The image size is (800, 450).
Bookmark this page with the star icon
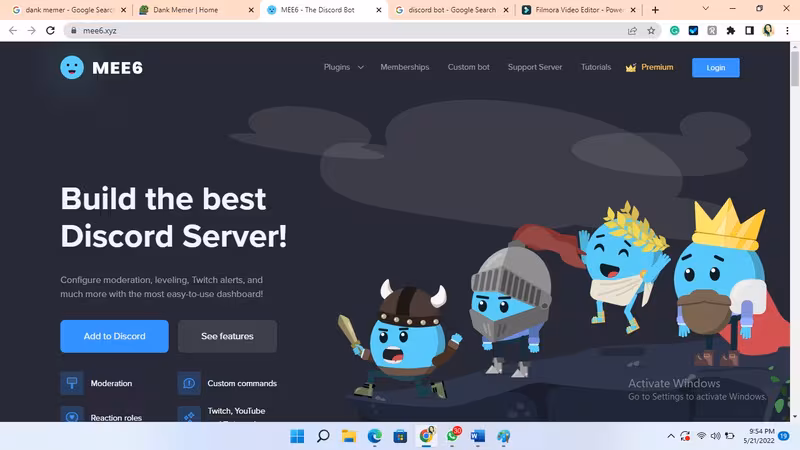[x=651, y=31]
